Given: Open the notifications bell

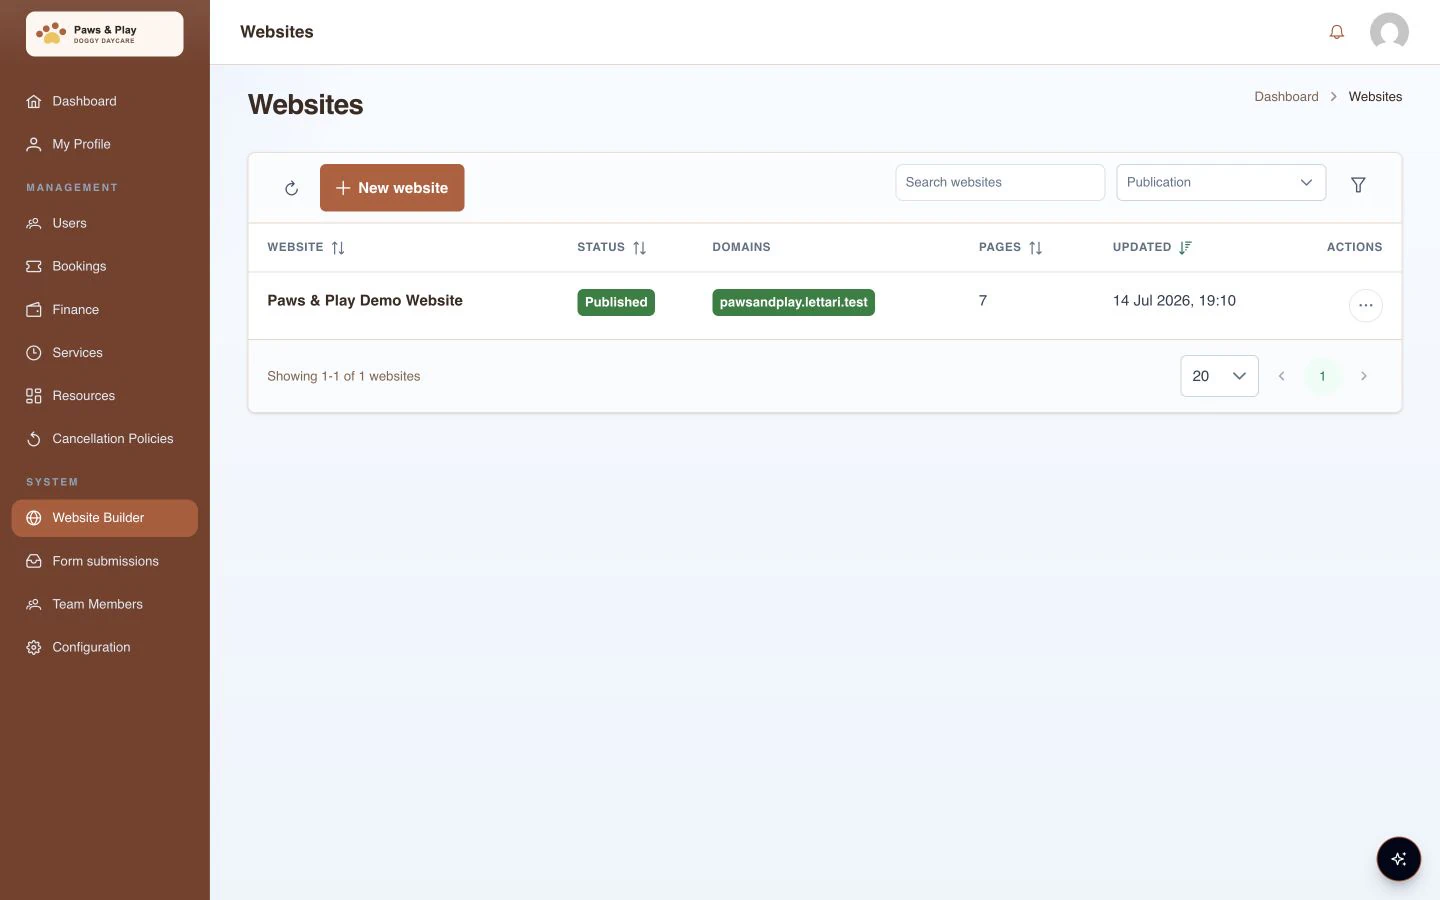Looking at the screenshot, I should (1336, 32).
